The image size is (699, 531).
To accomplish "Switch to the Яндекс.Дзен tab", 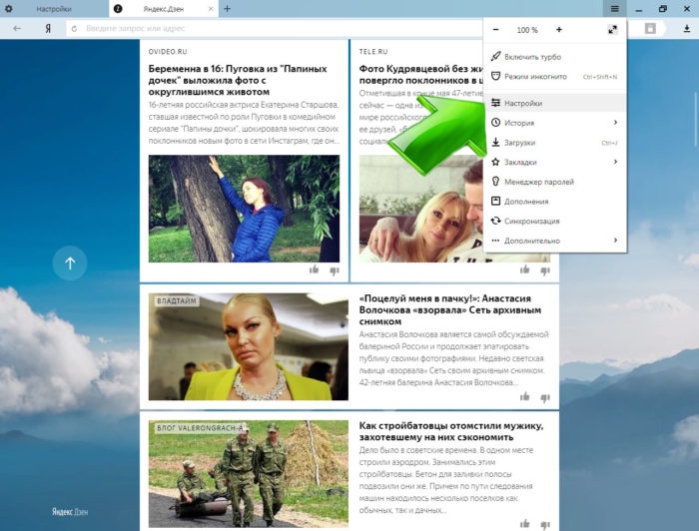I will click(x=164, y=9).
